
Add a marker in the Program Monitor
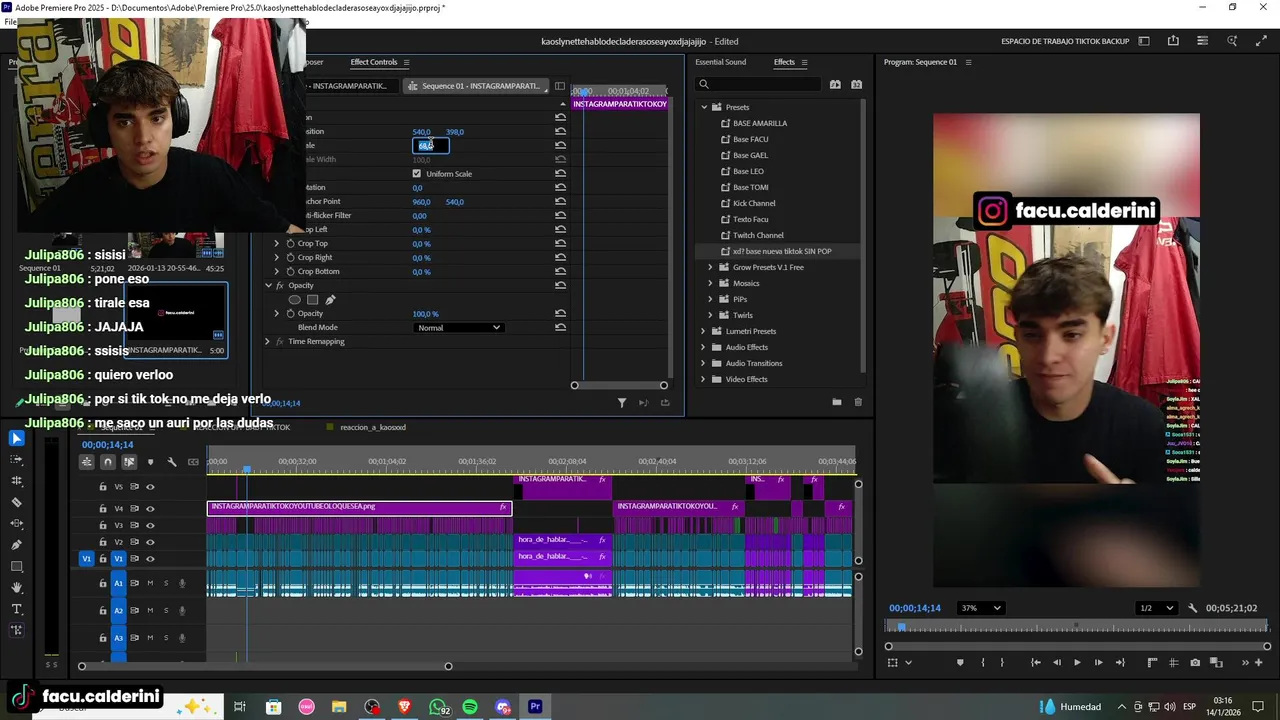tap(960, 662)
